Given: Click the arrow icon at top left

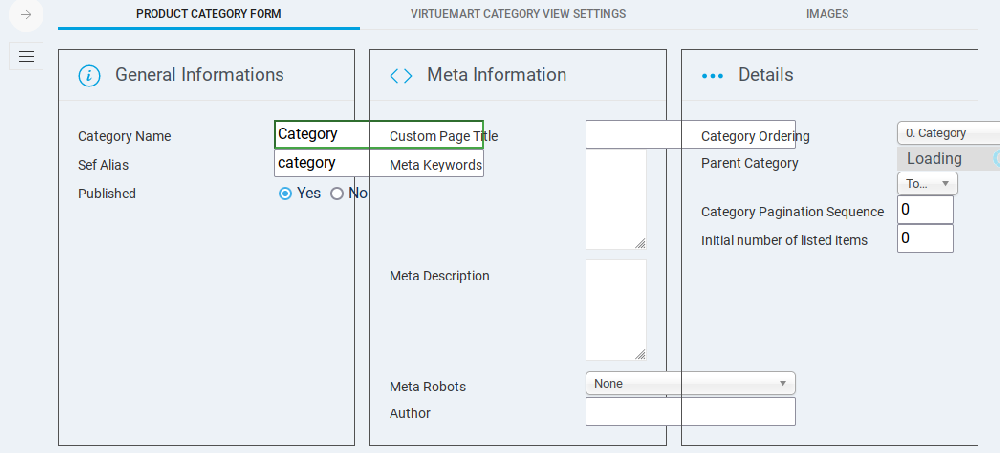Looking at the screenshot, I should pyautogui.click(x=26, y=15).
